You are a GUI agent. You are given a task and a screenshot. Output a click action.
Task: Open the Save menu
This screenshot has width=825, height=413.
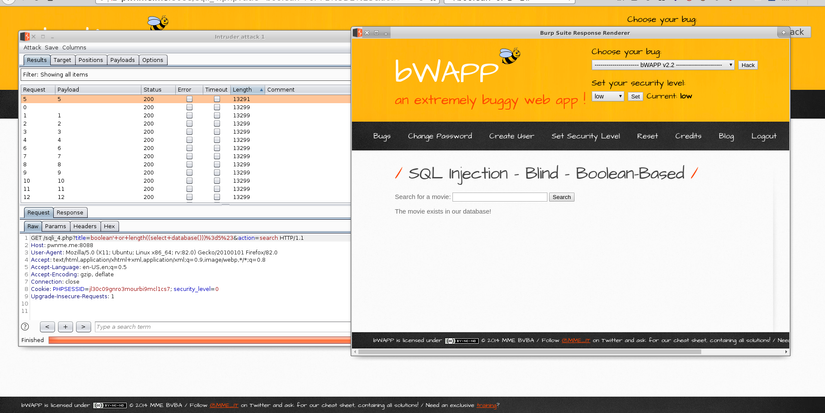pos(52,47)
